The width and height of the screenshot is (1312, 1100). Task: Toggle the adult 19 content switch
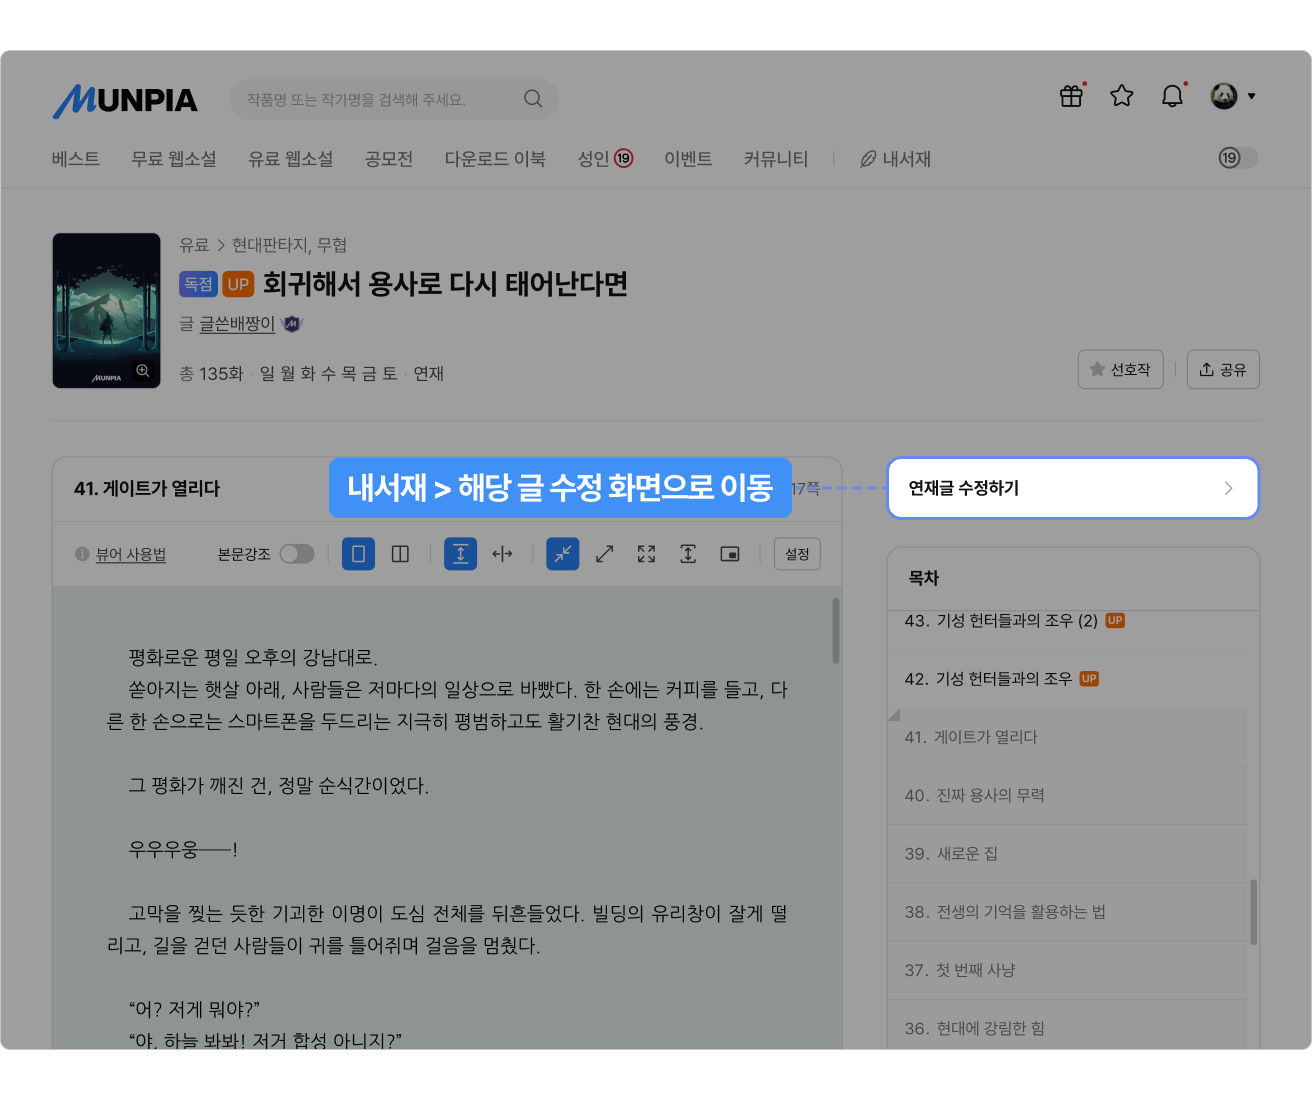pyautogui.click(x=1238, y=158)
